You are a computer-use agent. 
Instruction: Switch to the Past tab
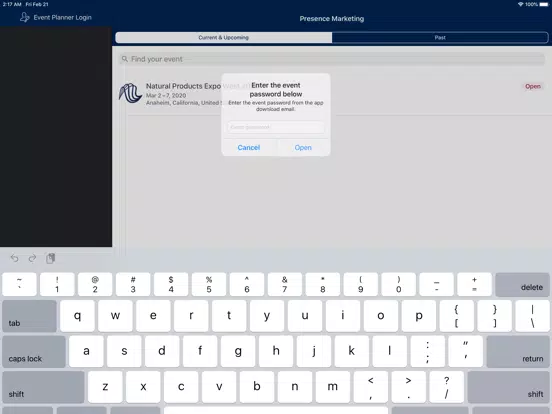point(440,37)
